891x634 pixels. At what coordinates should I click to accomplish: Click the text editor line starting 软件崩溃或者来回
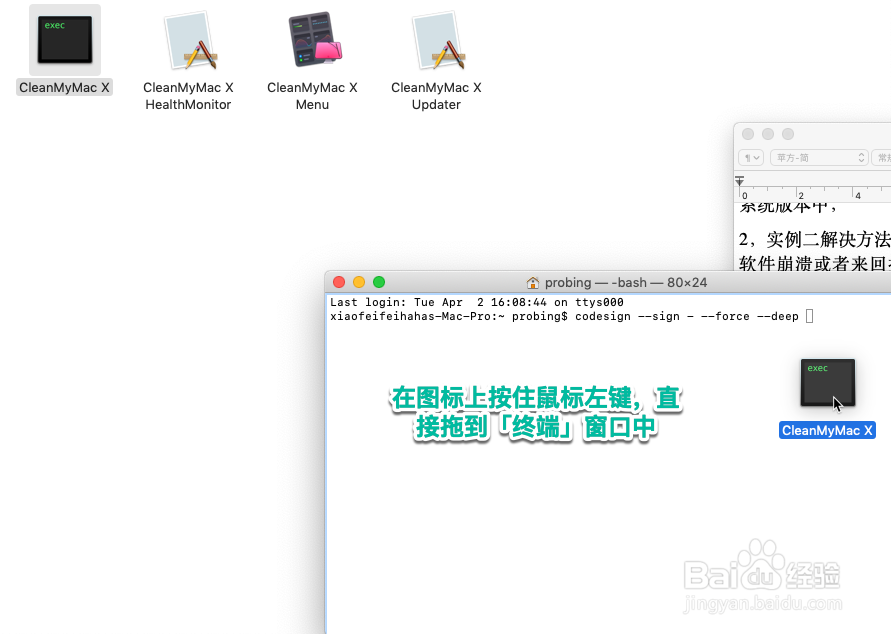(x=814, y=262)
